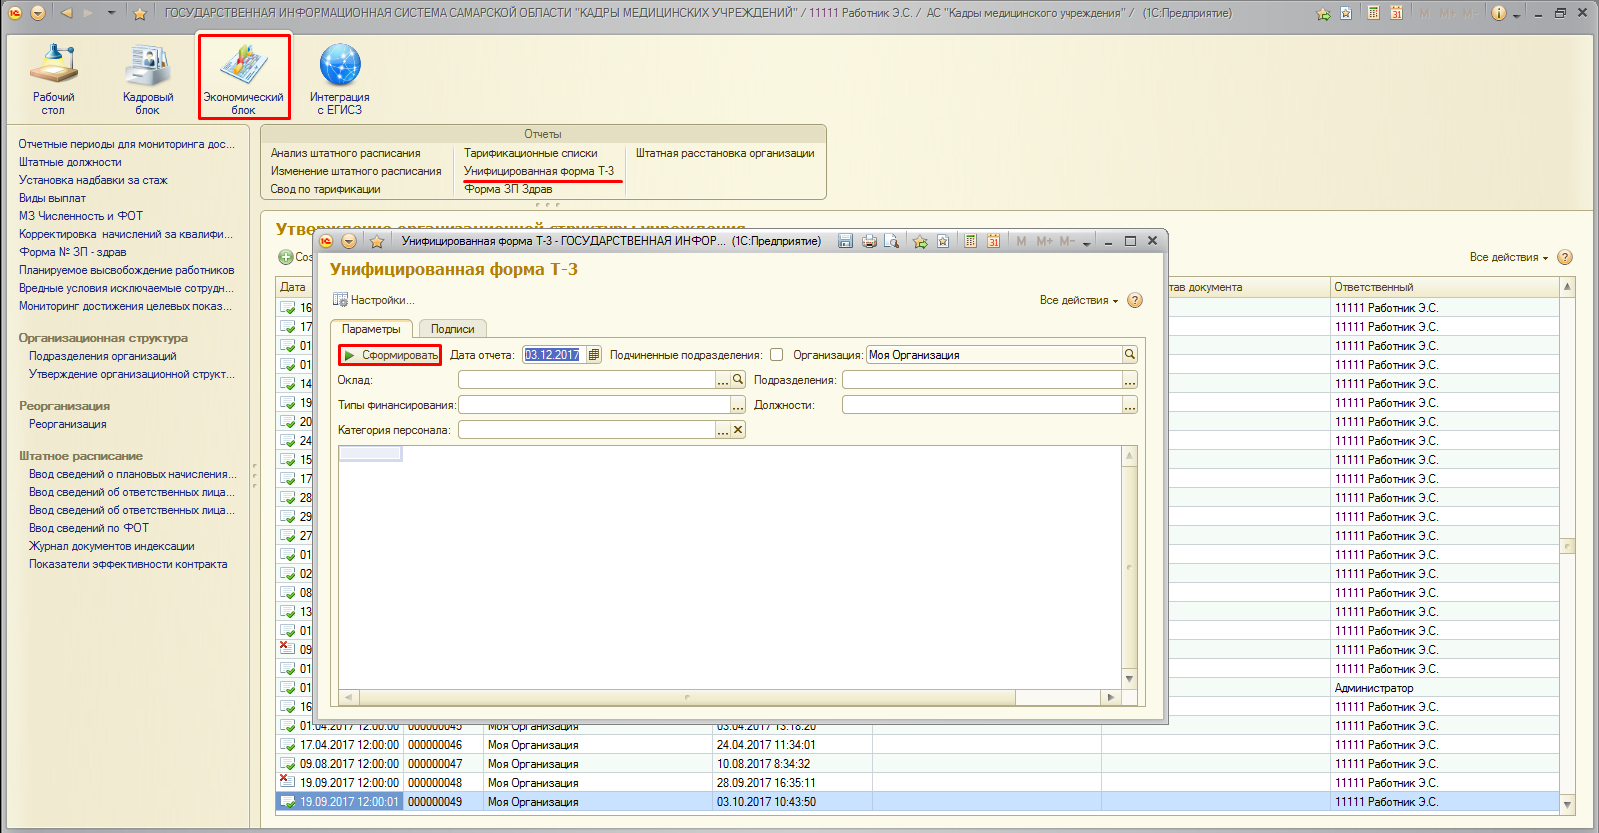Click the save icon in dialog title bar

pyautogui.click(x=845, y=241)
